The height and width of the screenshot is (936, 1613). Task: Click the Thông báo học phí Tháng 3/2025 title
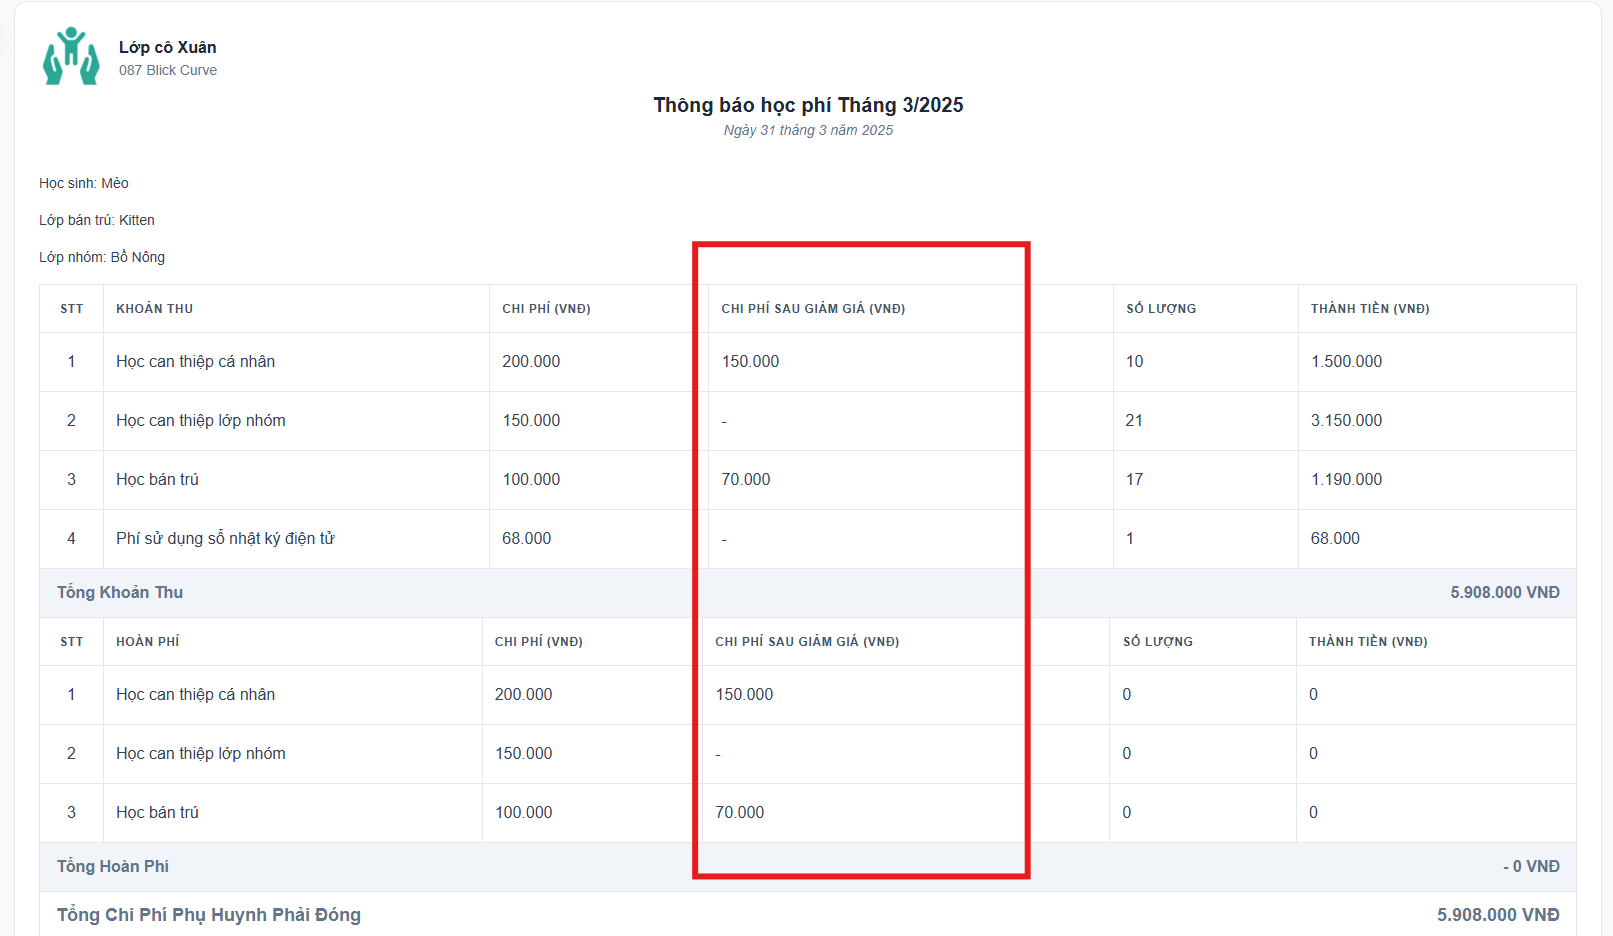[x=808, y=105]
